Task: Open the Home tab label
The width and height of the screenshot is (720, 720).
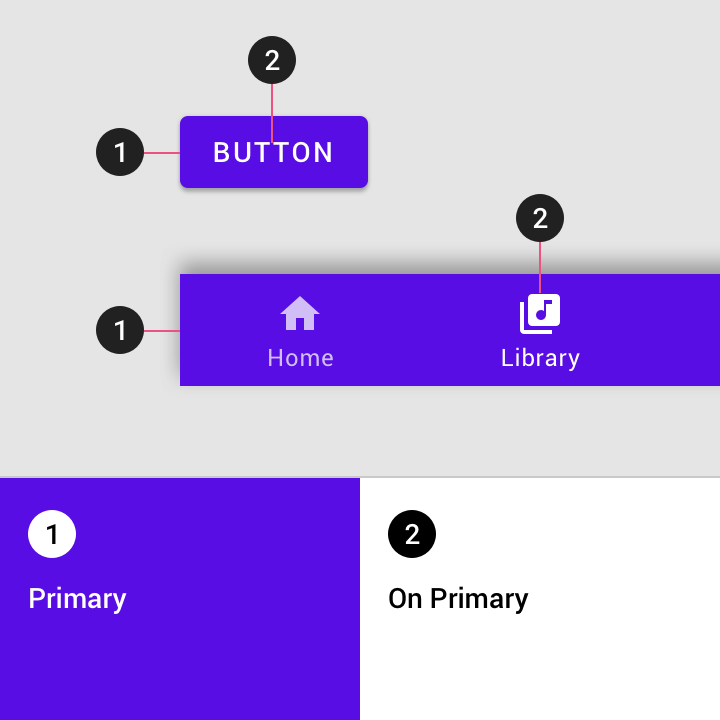Action: coord(300,358)
